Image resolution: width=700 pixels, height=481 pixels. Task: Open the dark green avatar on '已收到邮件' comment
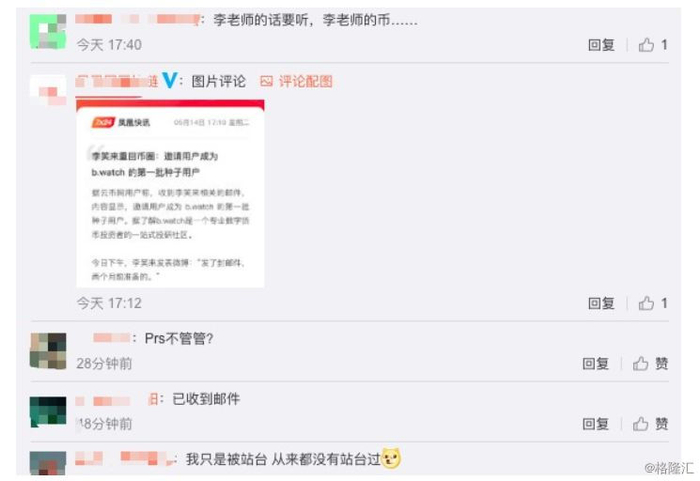click(x=48, y=411)
